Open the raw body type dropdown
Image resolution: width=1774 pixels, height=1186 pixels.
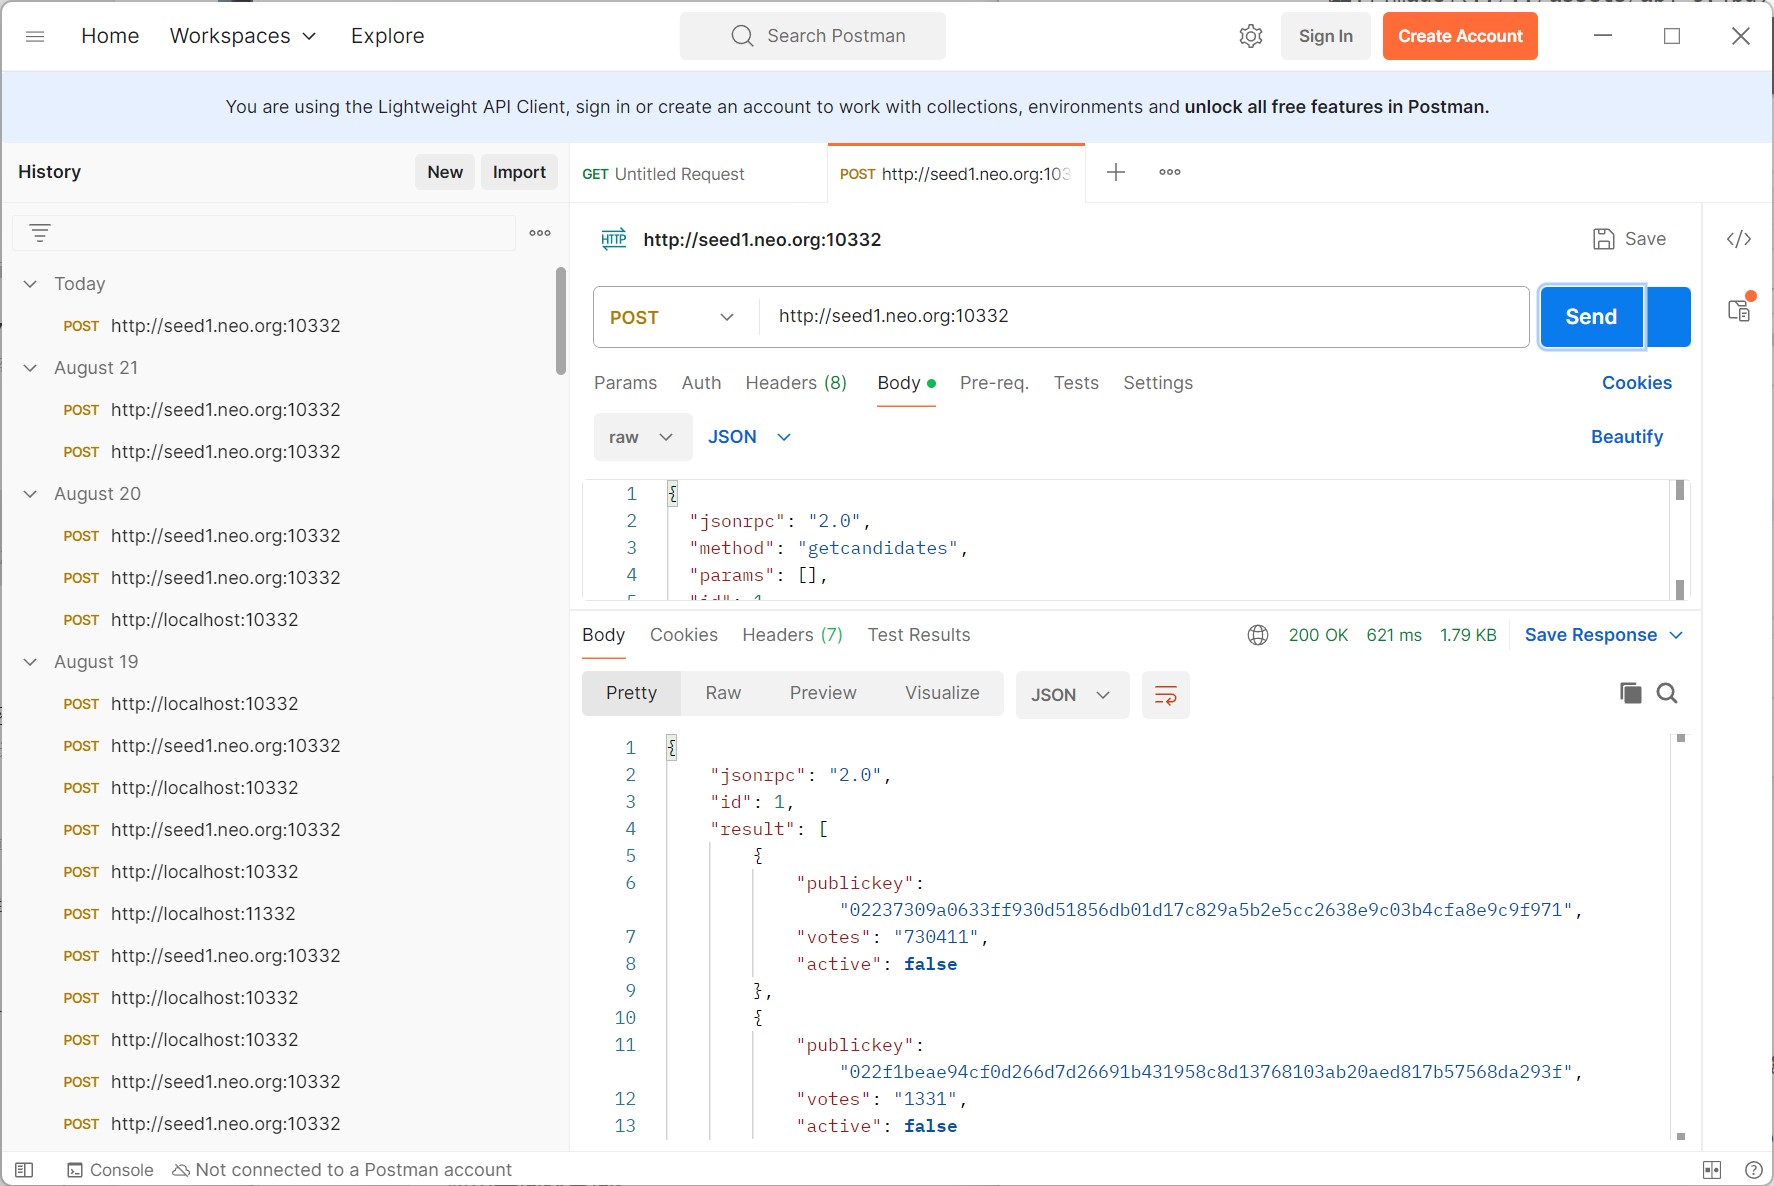(643, 437)
